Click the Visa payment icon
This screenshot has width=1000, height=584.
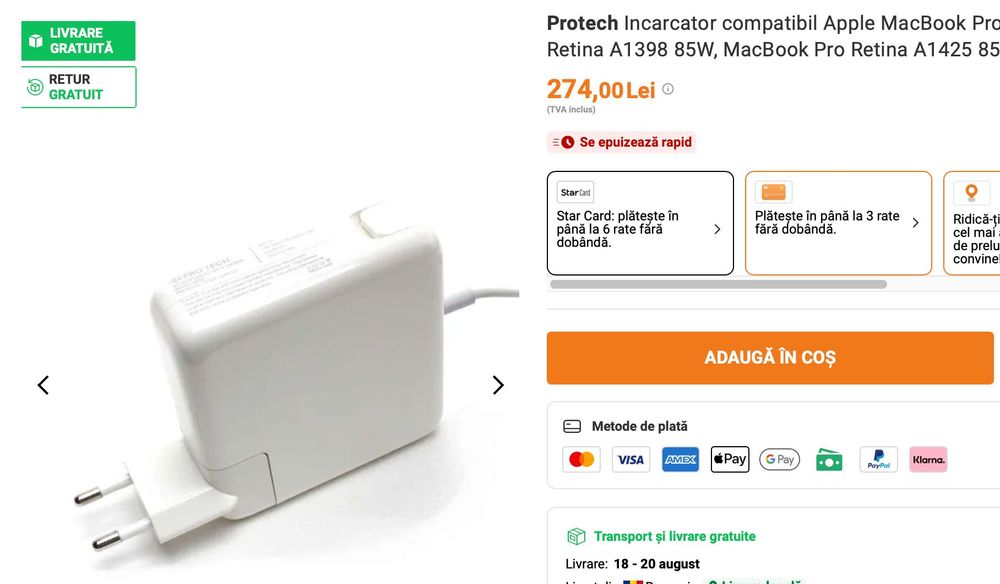point(631,460)
